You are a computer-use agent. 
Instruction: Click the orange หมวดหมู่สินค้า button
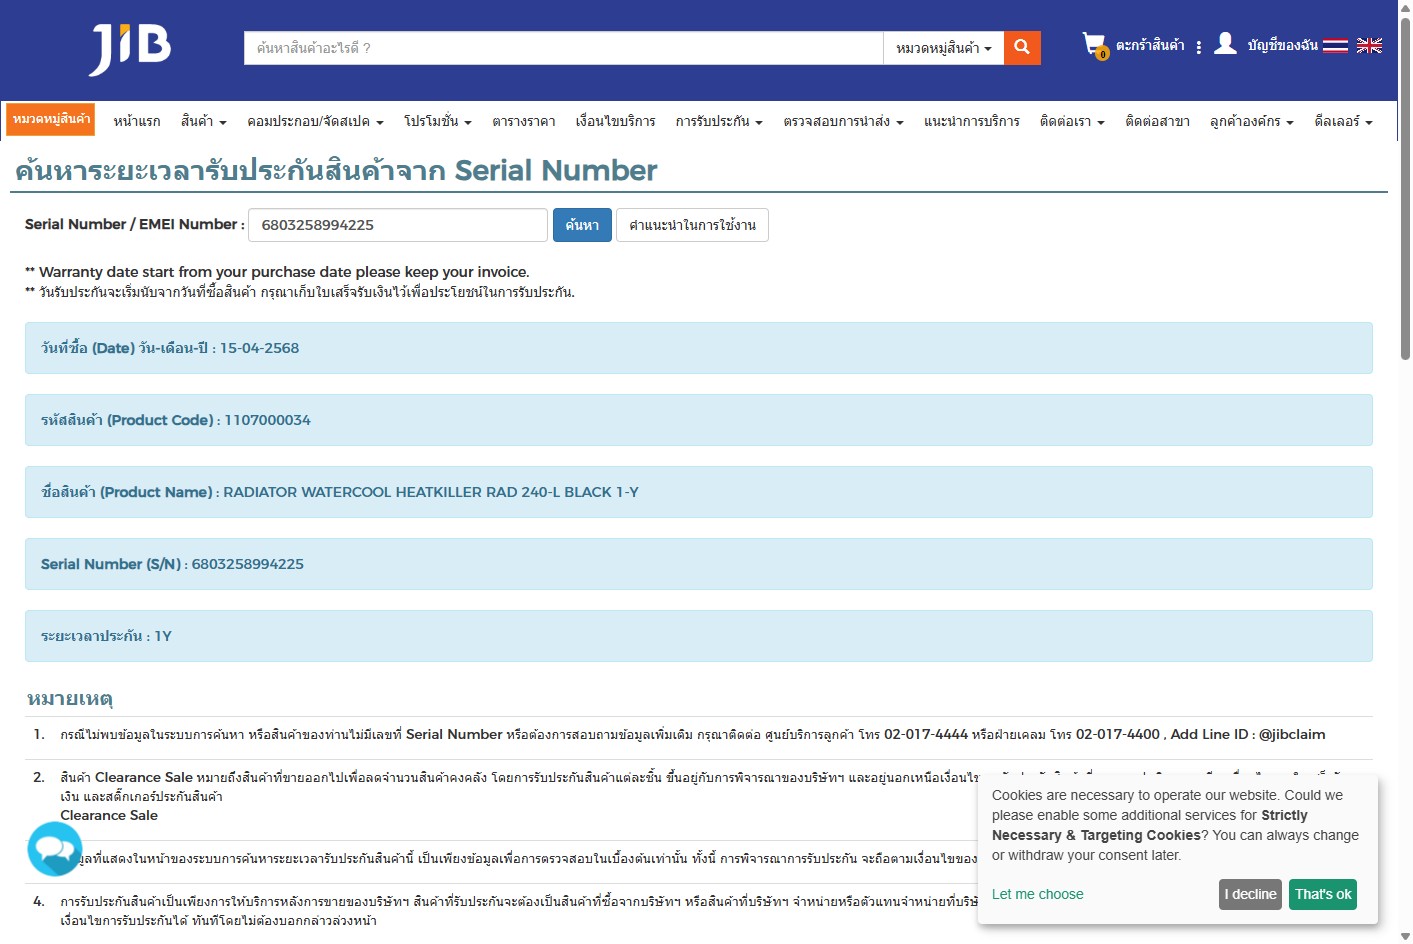click(50, 119)
